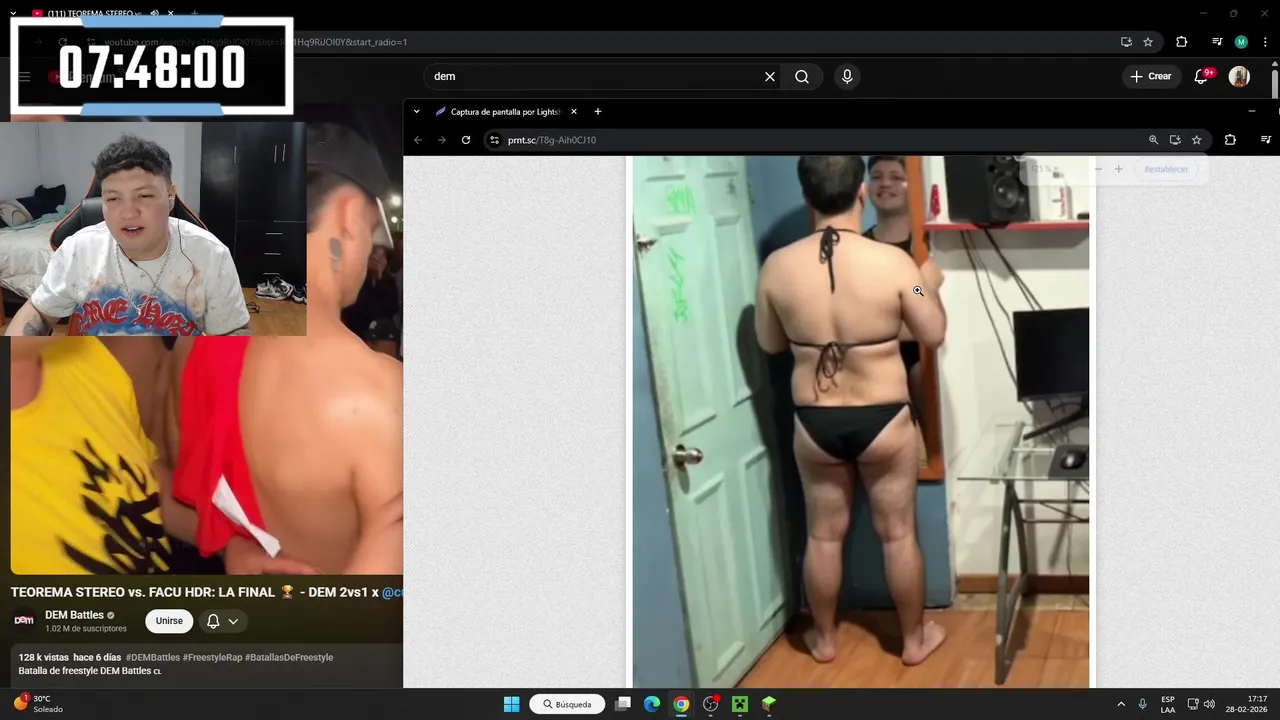Switch keyboard language ESP LAA
The height and width of the screenshot is (720, 1280).
click(x=1168, y=704)
